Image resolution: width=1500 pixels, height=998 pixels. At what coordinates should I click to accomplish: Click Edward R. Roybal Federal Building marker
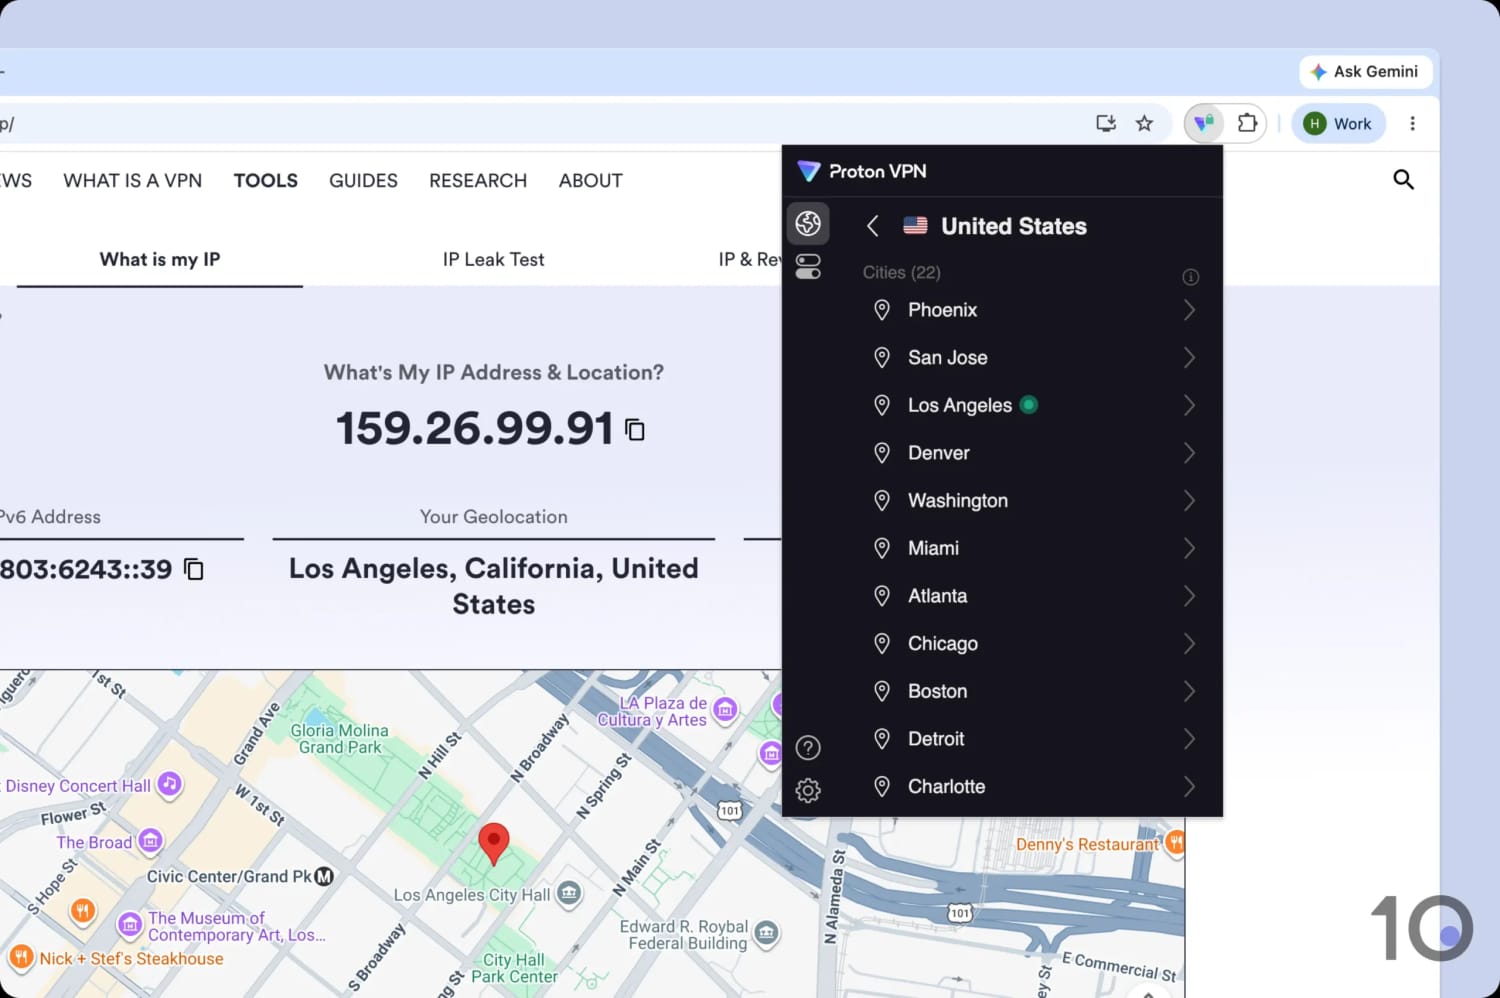pos(766,933)
